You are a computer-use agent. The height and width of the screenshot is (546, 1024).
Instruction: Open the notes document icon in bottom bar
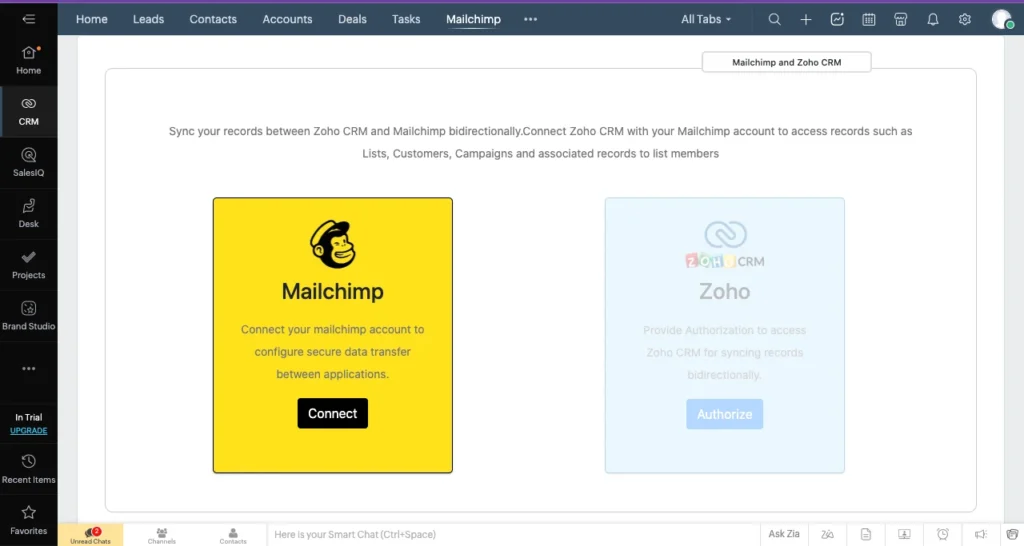[x=865, y=534]
